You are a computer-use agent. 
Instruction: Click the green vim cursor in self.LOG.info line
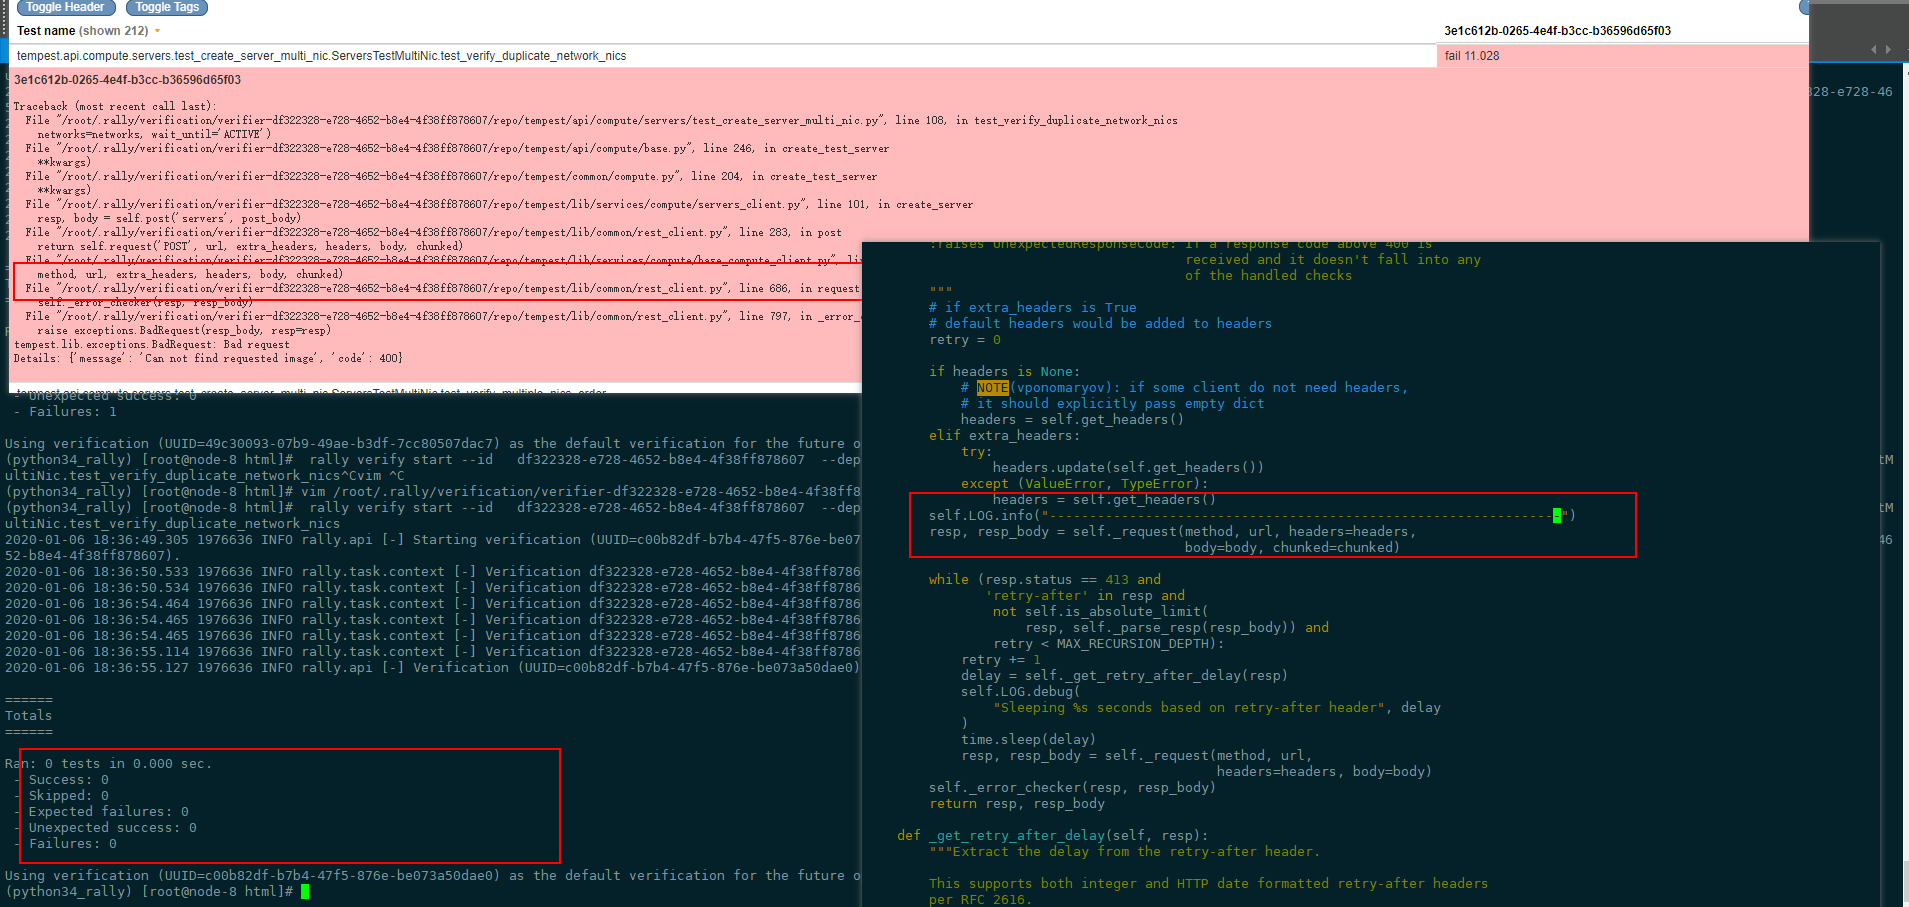point(1557,515)
